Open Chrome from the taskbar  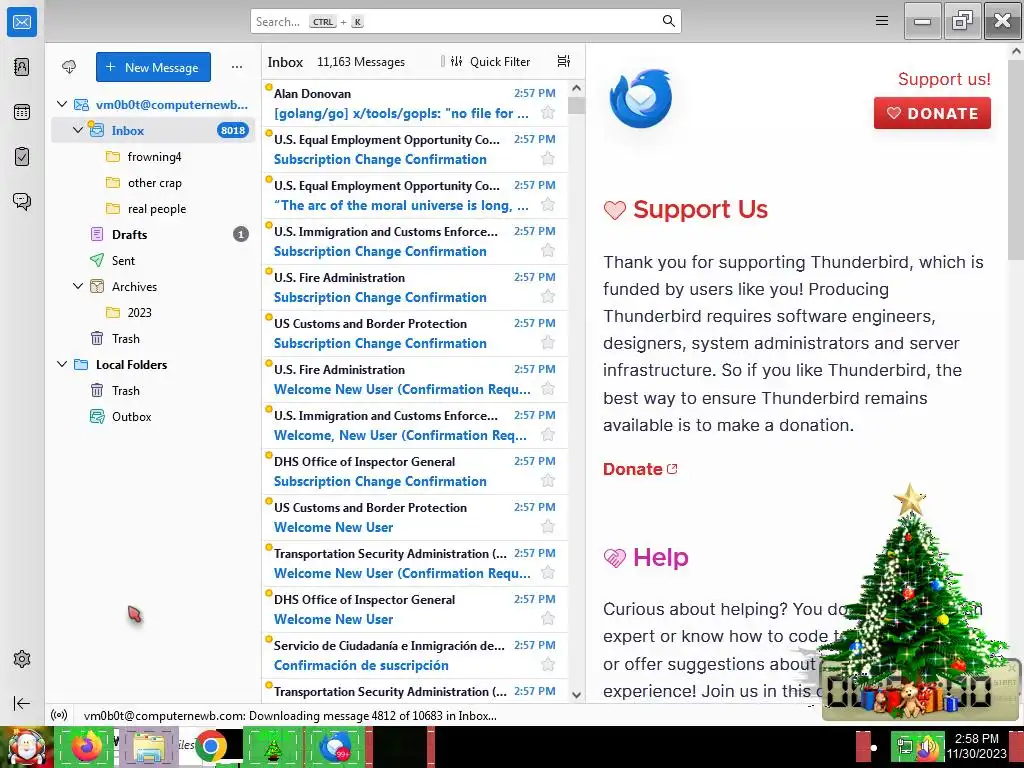point(210,746)
